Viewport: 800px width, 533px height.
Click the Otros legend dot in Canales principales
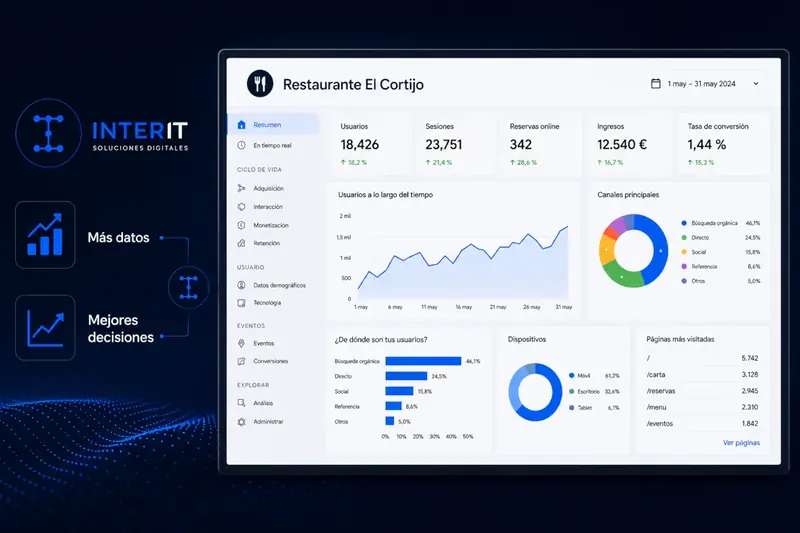click(x=684, y=281)
